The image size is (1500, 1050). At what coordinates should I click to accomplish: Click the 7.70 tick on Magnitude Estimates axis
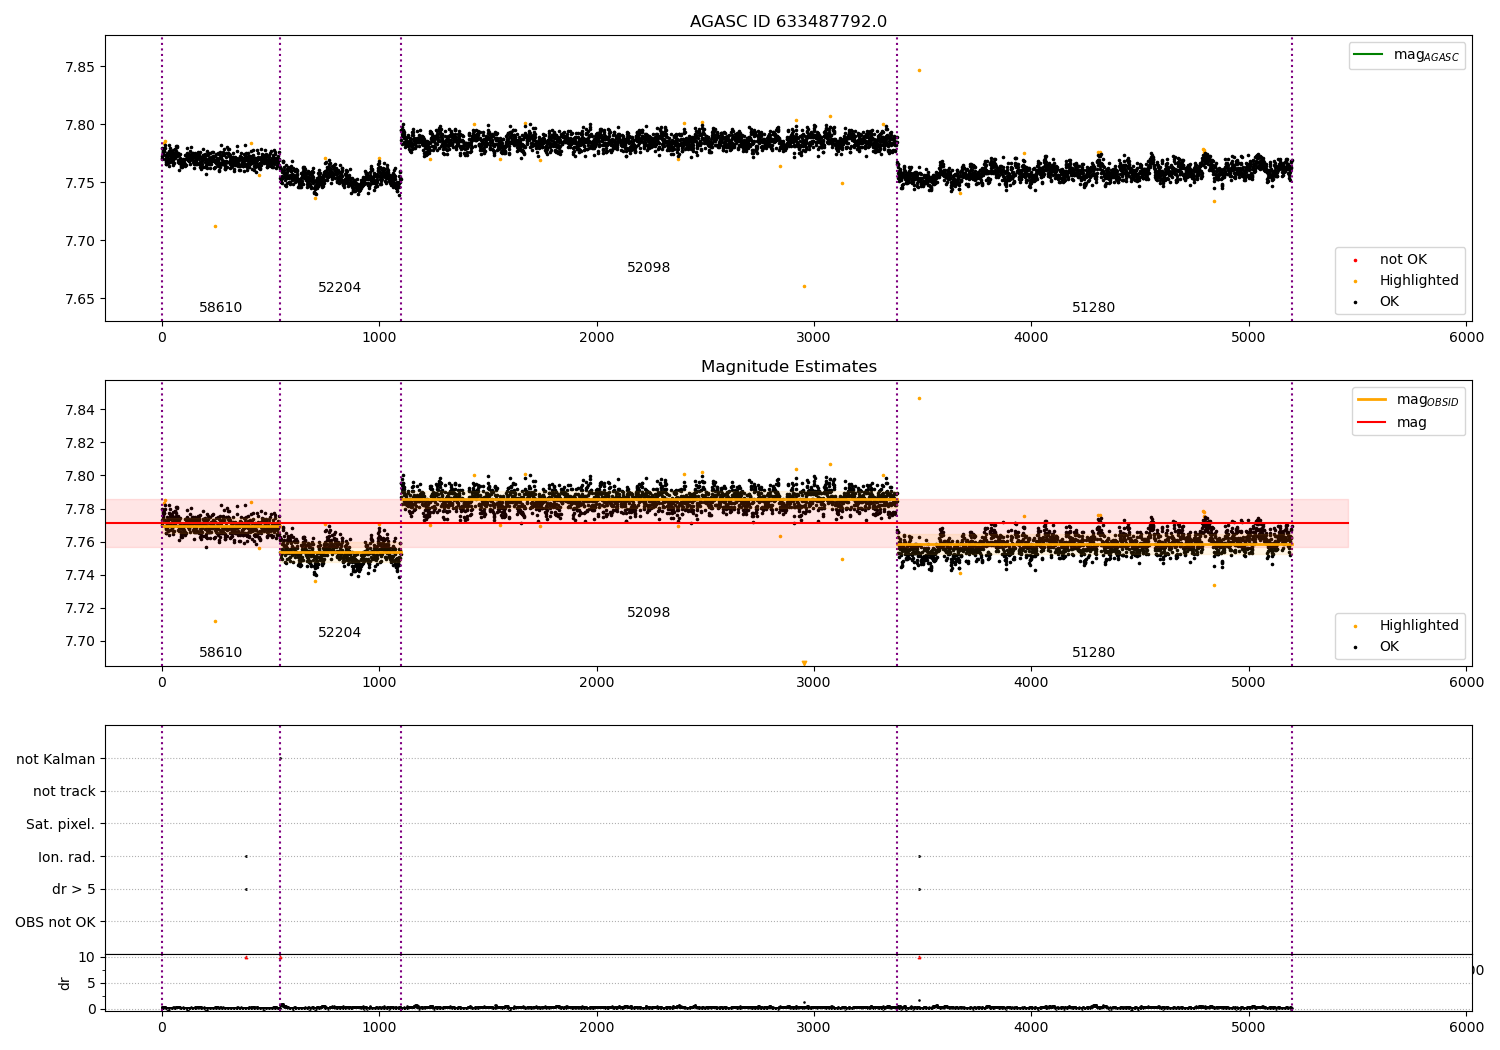[80, 641]
